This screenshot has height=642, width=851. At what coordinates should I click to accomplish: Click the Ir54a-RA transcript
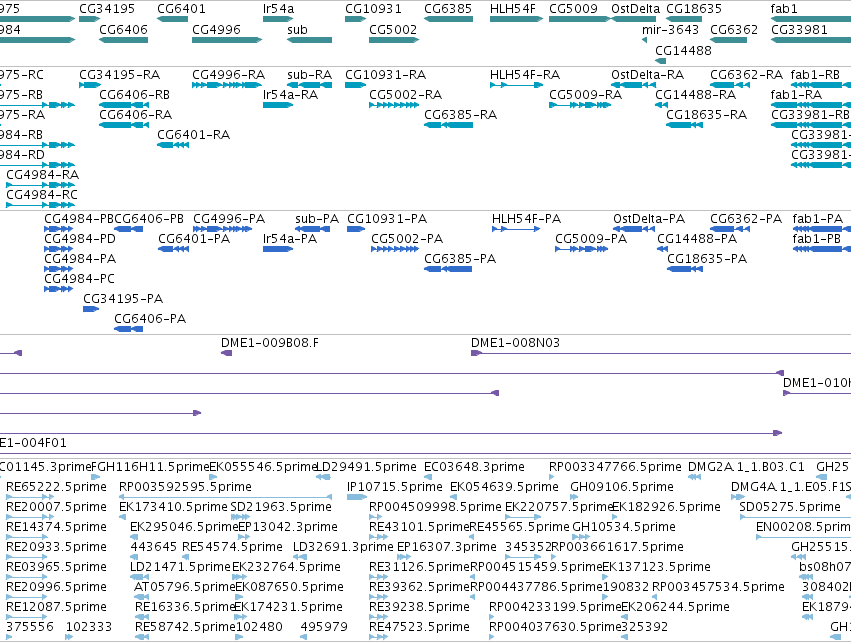coord(278,105)
